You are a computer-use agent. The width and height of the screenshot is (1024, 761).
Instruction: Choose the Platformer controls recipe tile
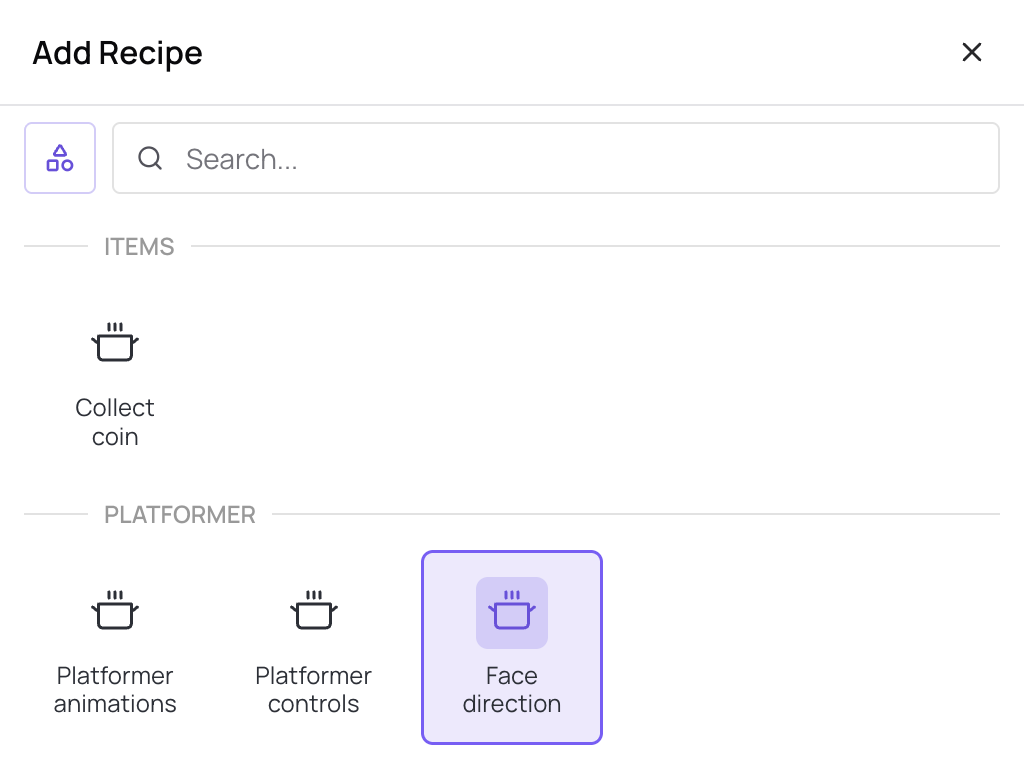pyautogui.click(x=313, y=648)
